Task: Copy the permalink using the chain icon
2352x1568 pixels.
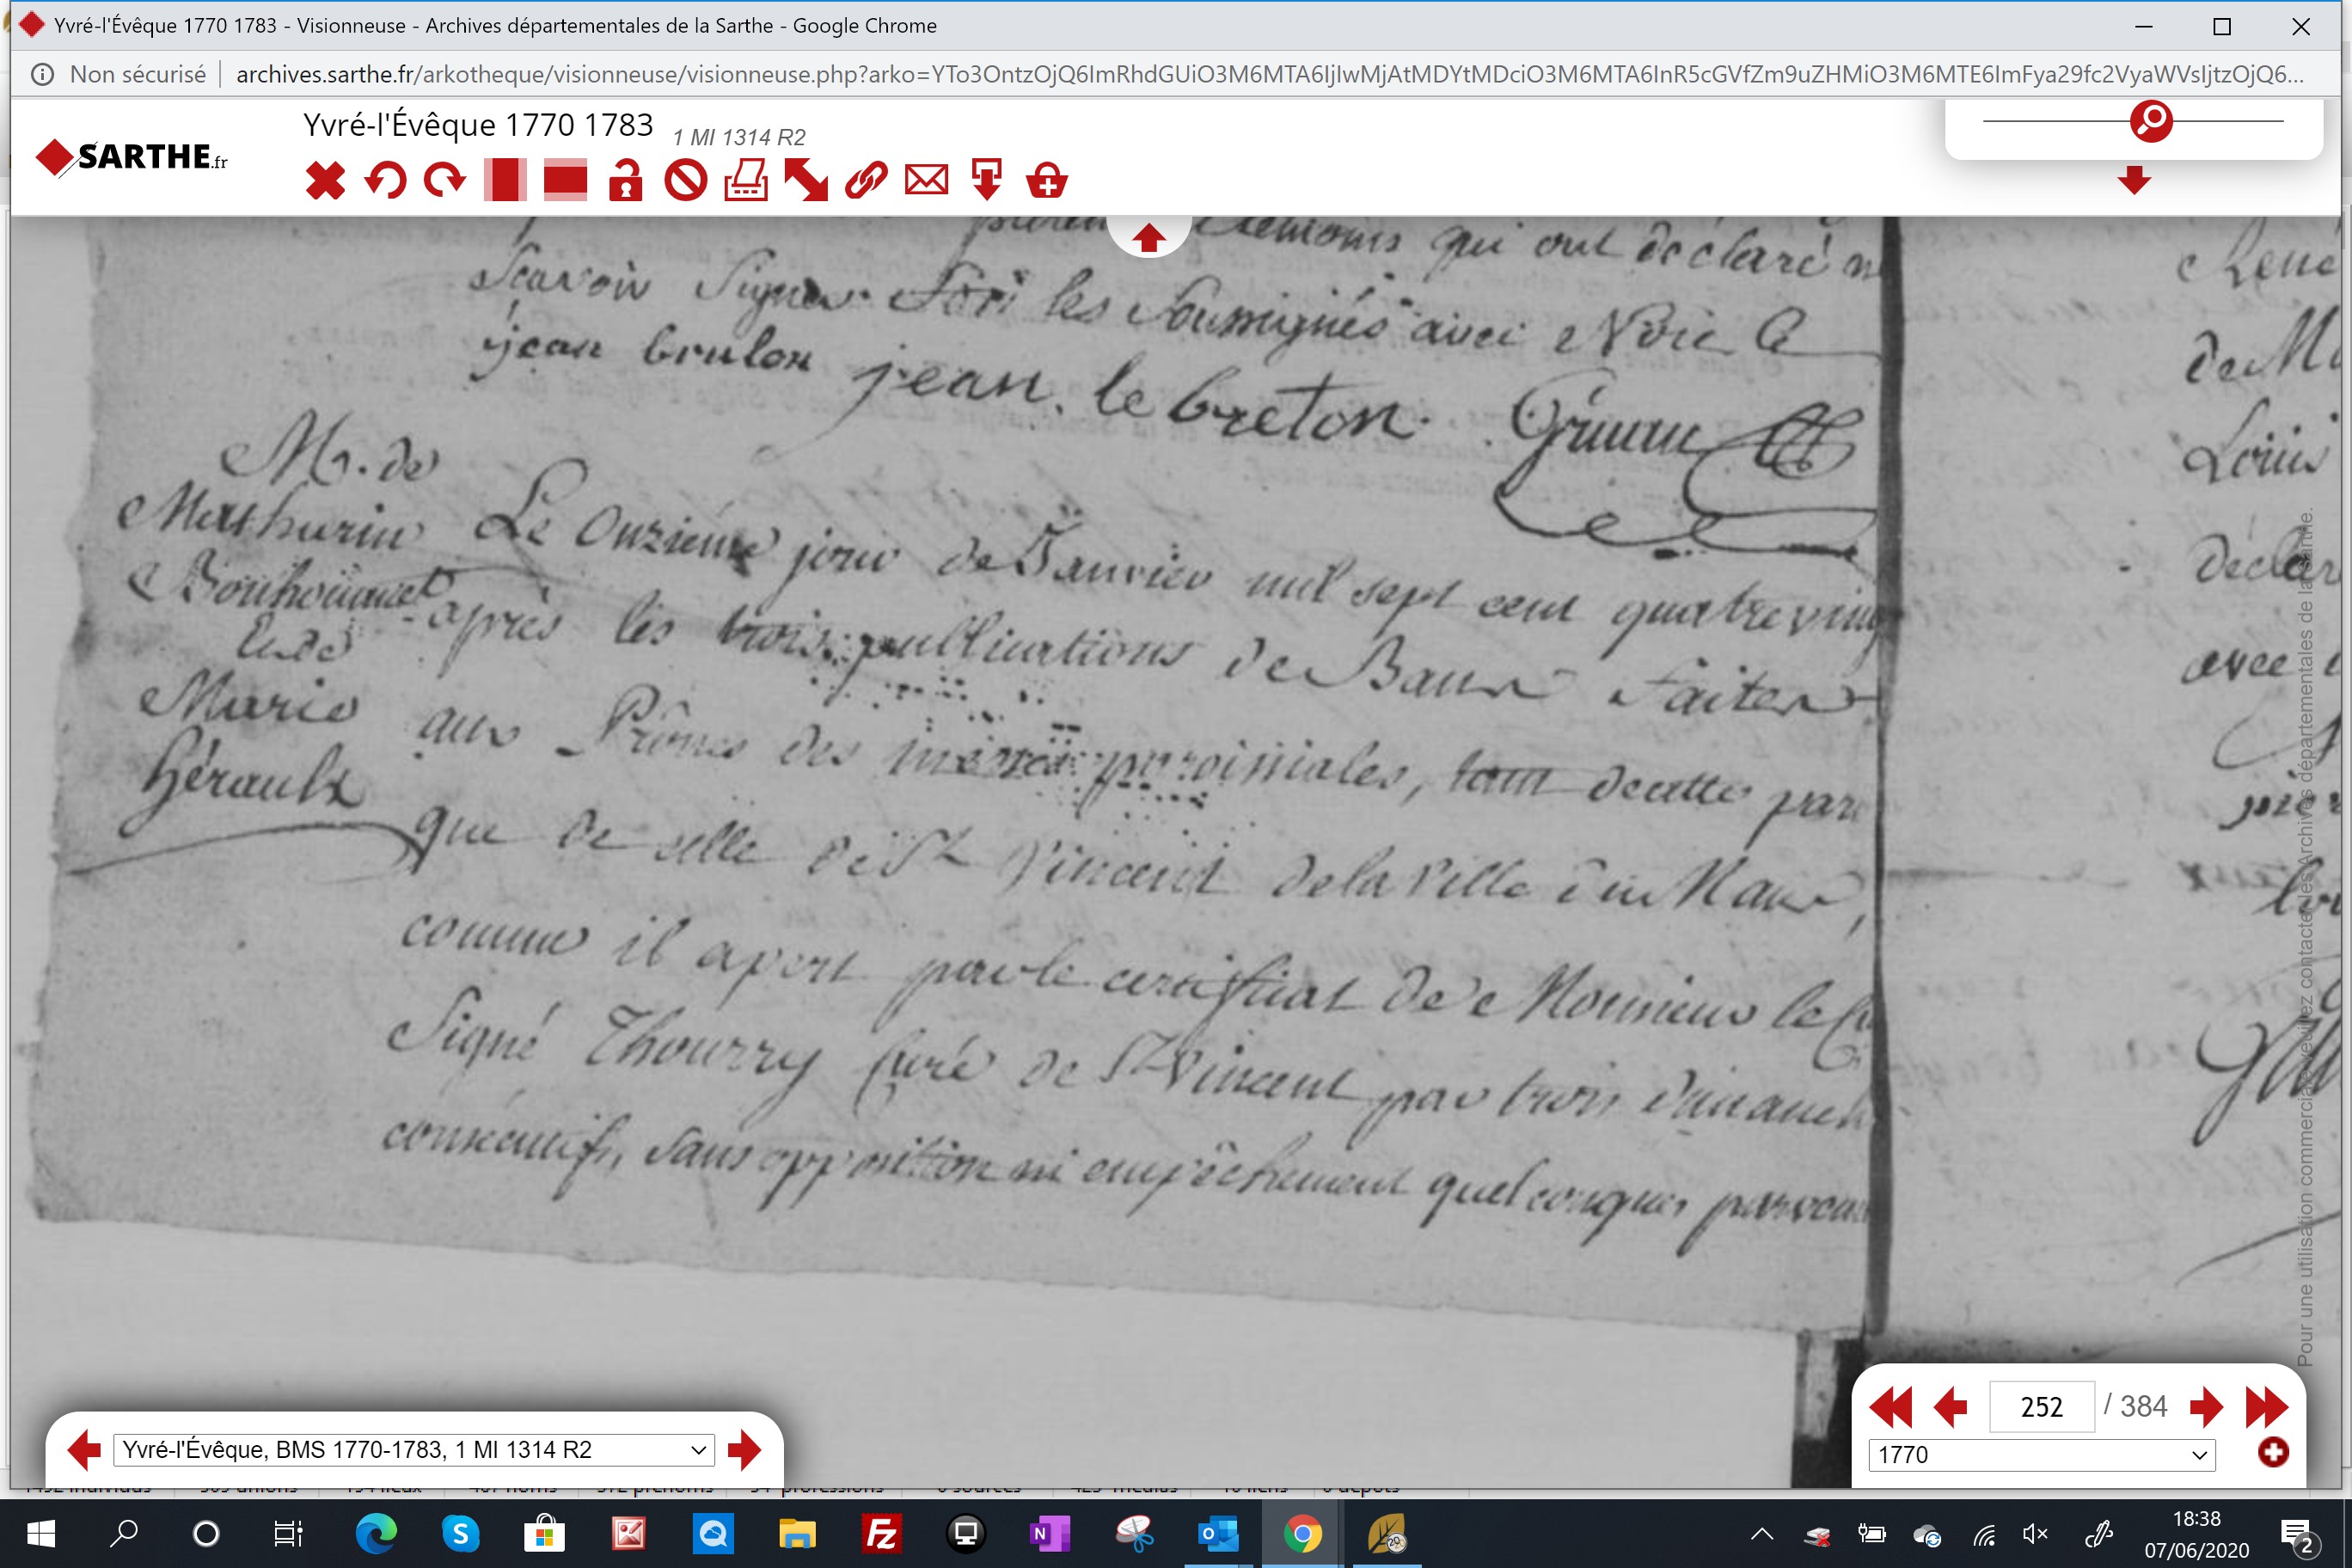Action: tap(866, 181)
